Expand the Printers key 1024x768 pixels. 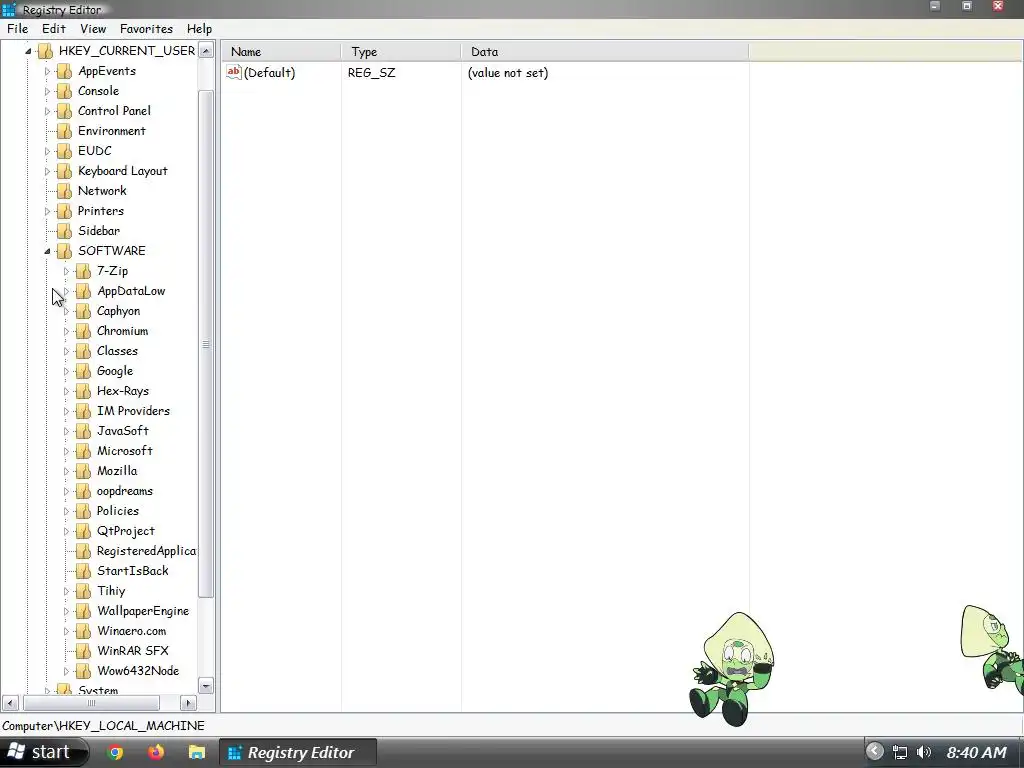point(47,211)
